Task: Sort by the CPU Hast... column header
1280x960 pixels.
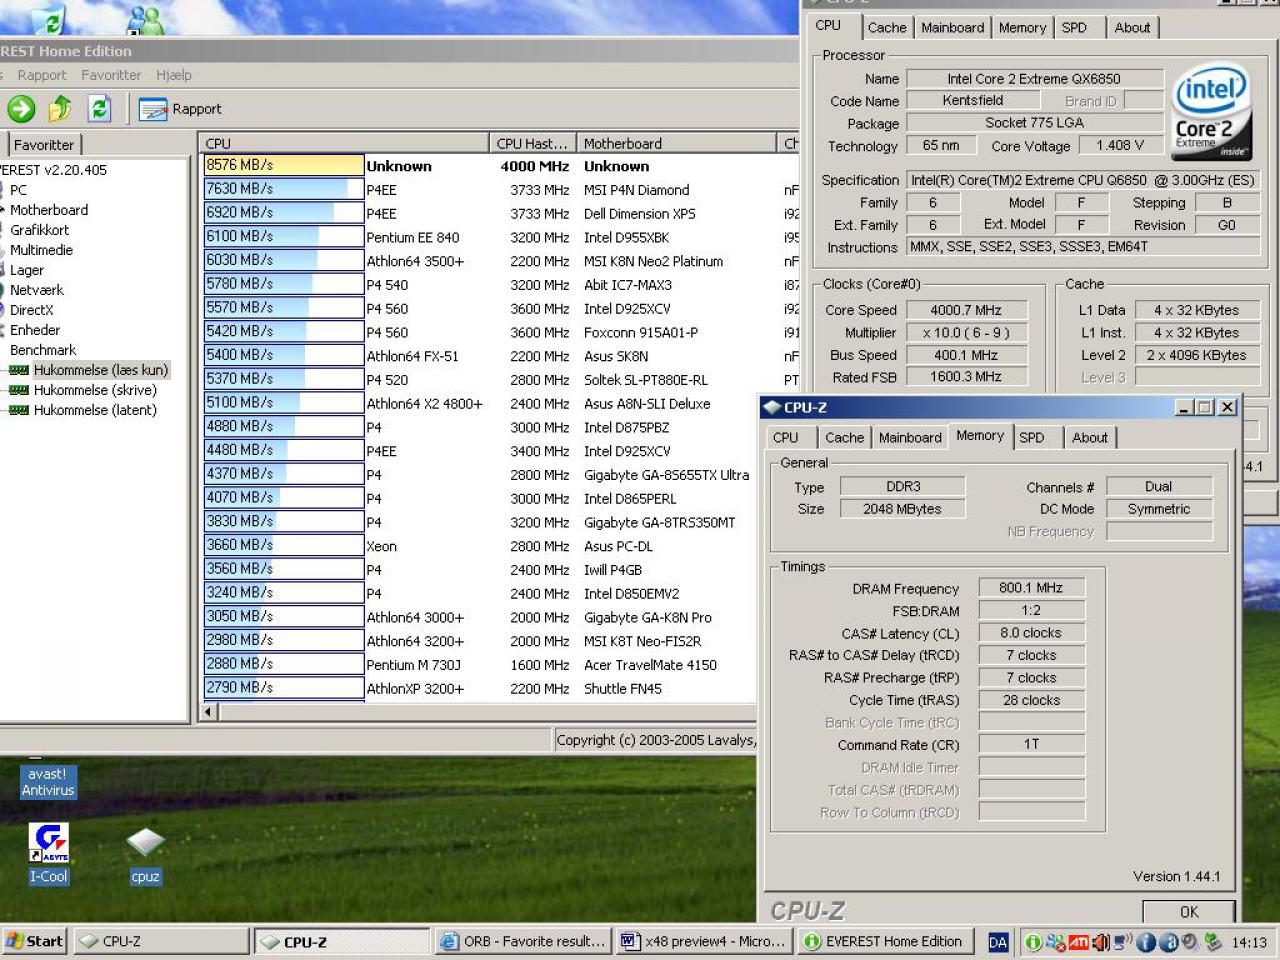Action: 532,143
